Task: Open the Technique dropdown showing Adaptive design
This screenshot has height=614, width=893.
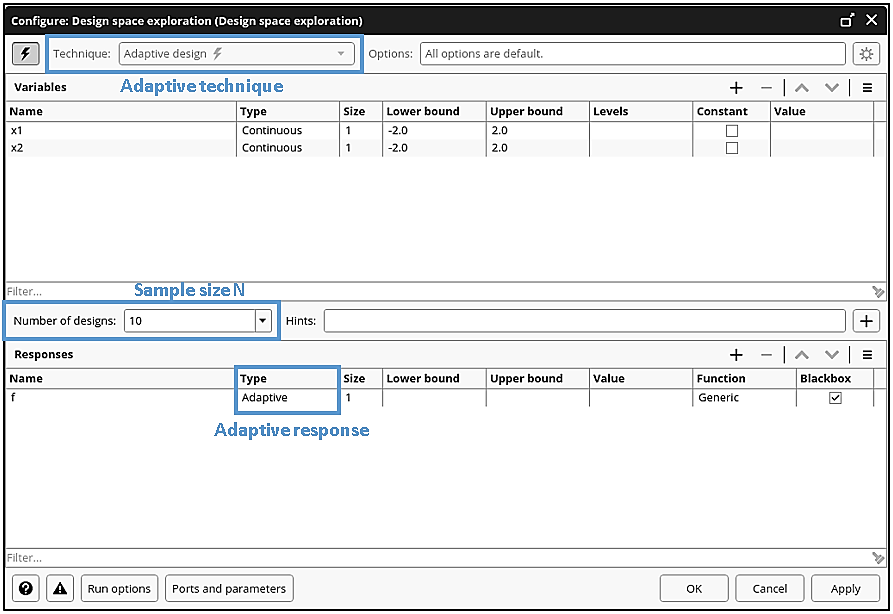Action: click(236, 54)
